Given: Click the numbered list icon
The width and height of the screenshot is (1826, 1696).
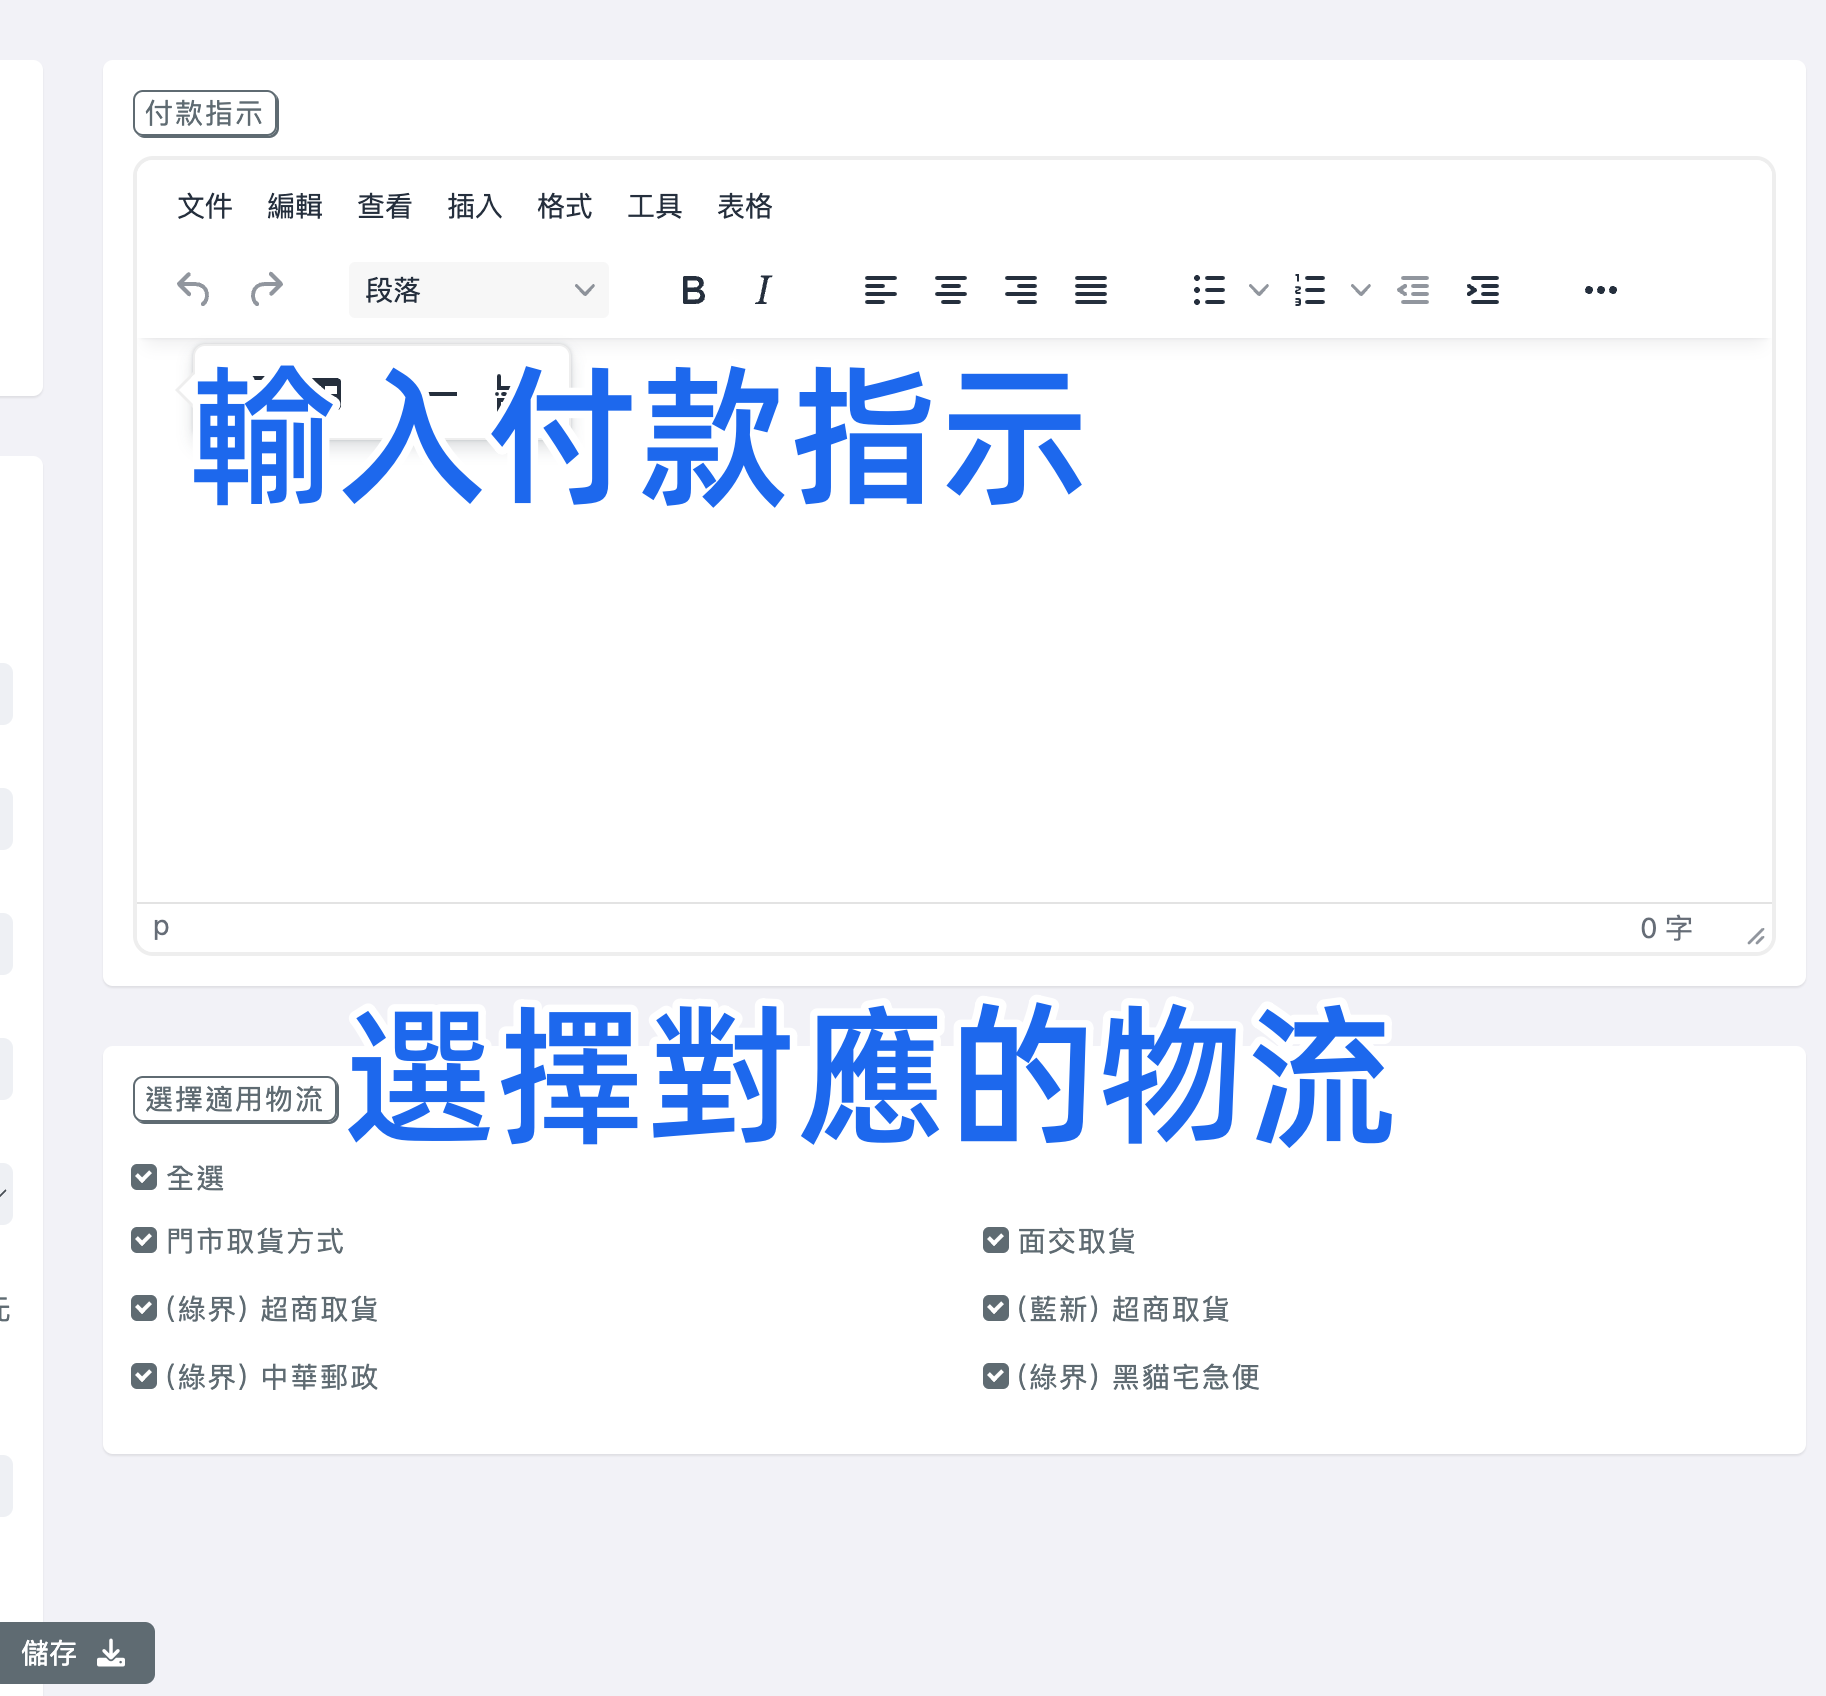Looking at the screenshot, I should point(1309,290).
